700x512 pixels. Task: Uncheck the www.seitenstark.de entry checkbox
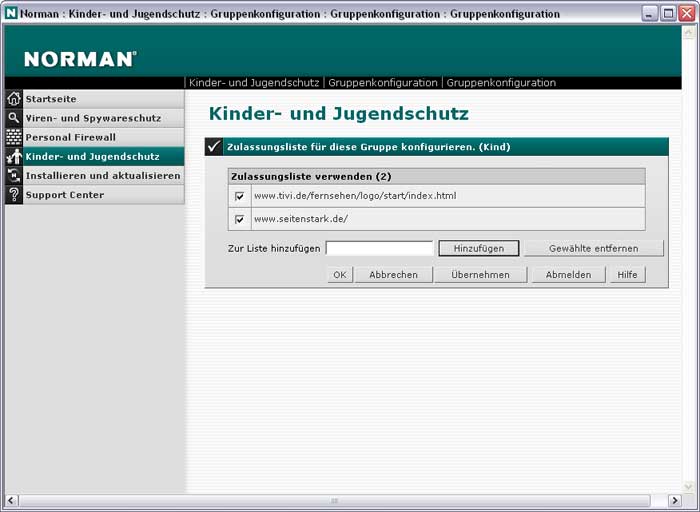pyautogui.click(x=240, y=219)
